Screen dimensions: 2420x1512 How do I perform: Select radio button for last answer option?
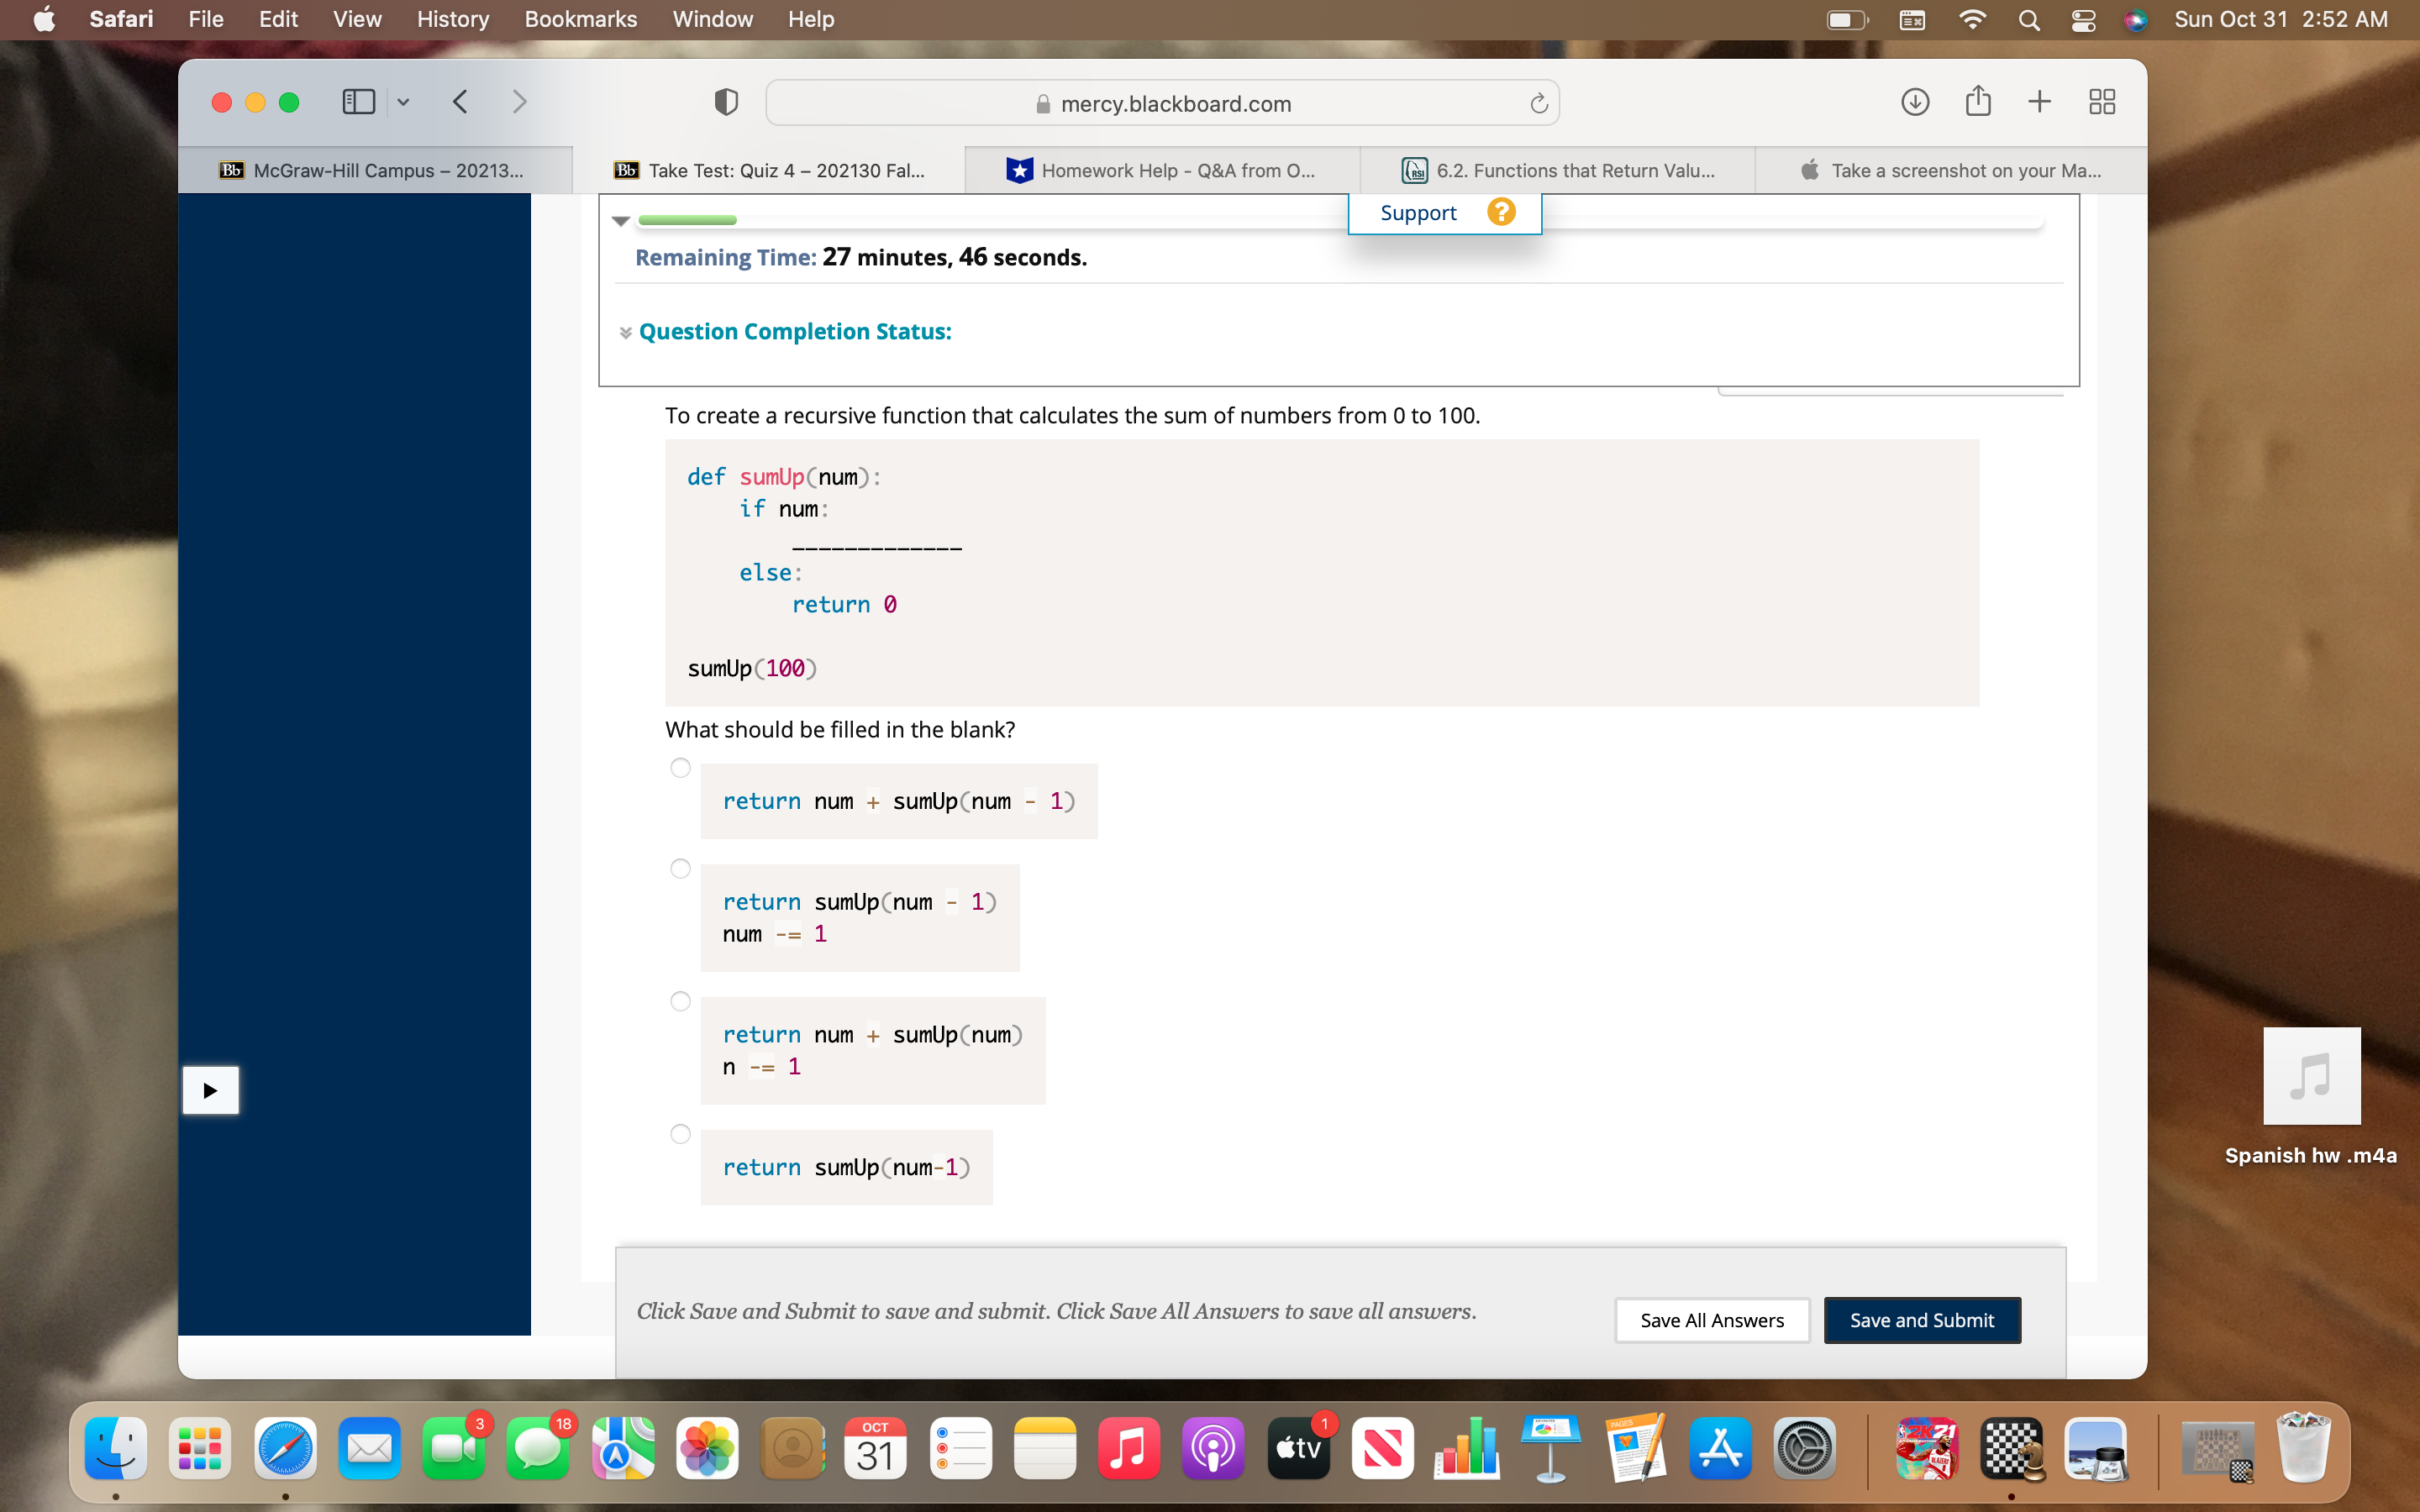(x=683, y=1134)
